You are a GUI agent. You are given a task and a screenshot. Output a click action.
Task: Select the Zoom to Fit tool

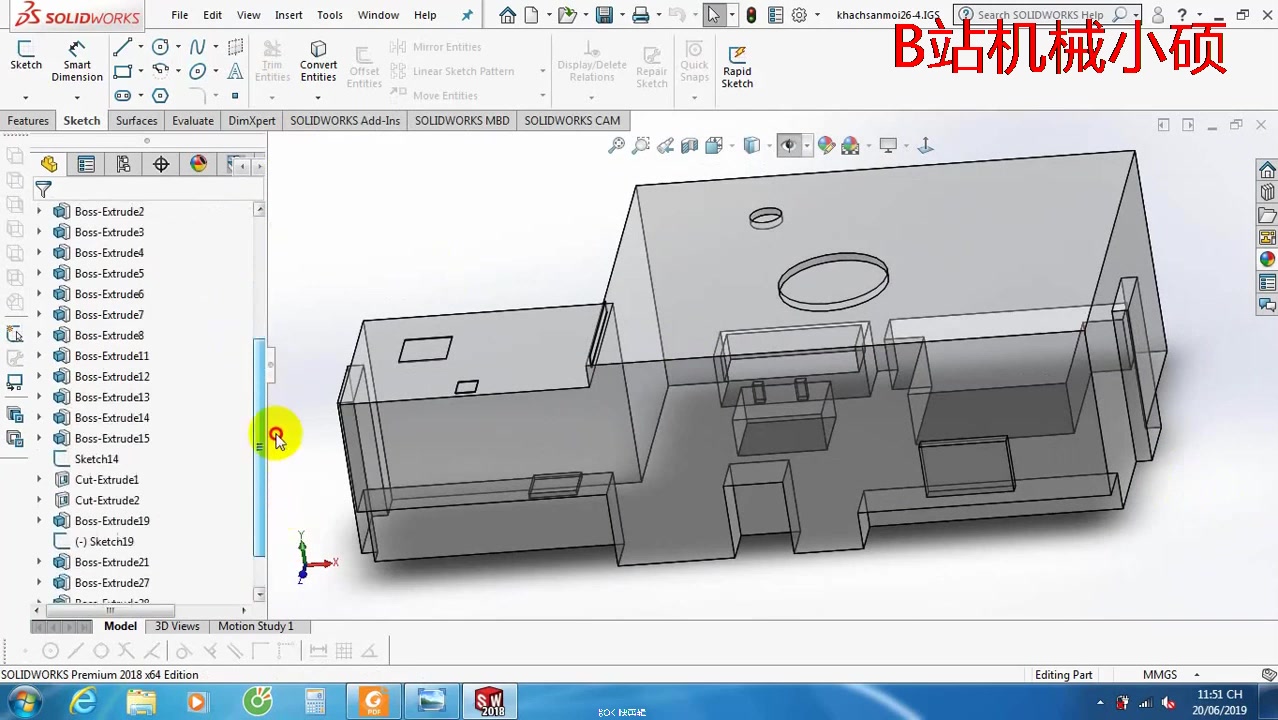click(x=616, y=145)
